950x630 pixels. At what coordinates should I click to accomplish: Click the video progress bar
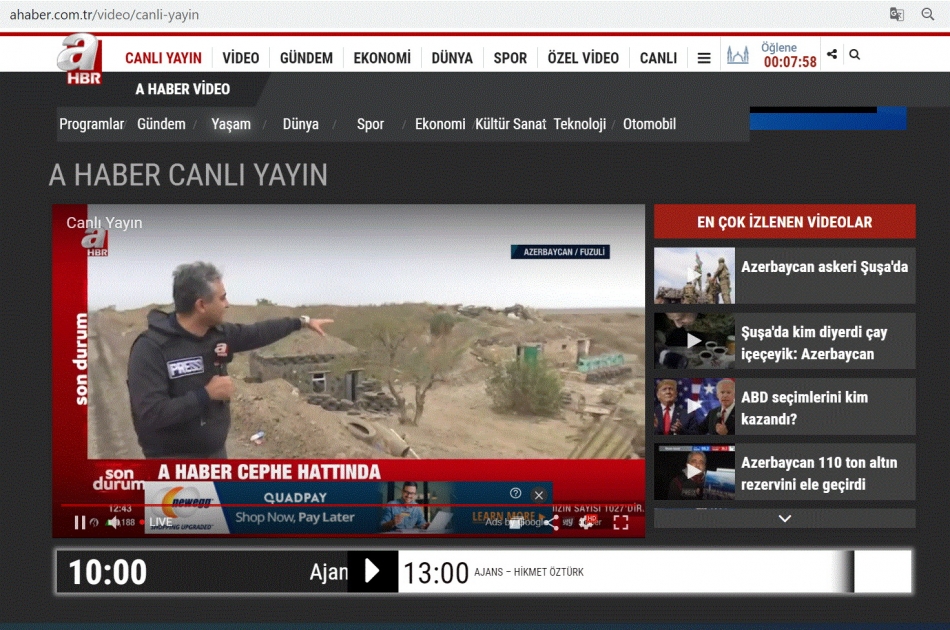tap(351, 505)
